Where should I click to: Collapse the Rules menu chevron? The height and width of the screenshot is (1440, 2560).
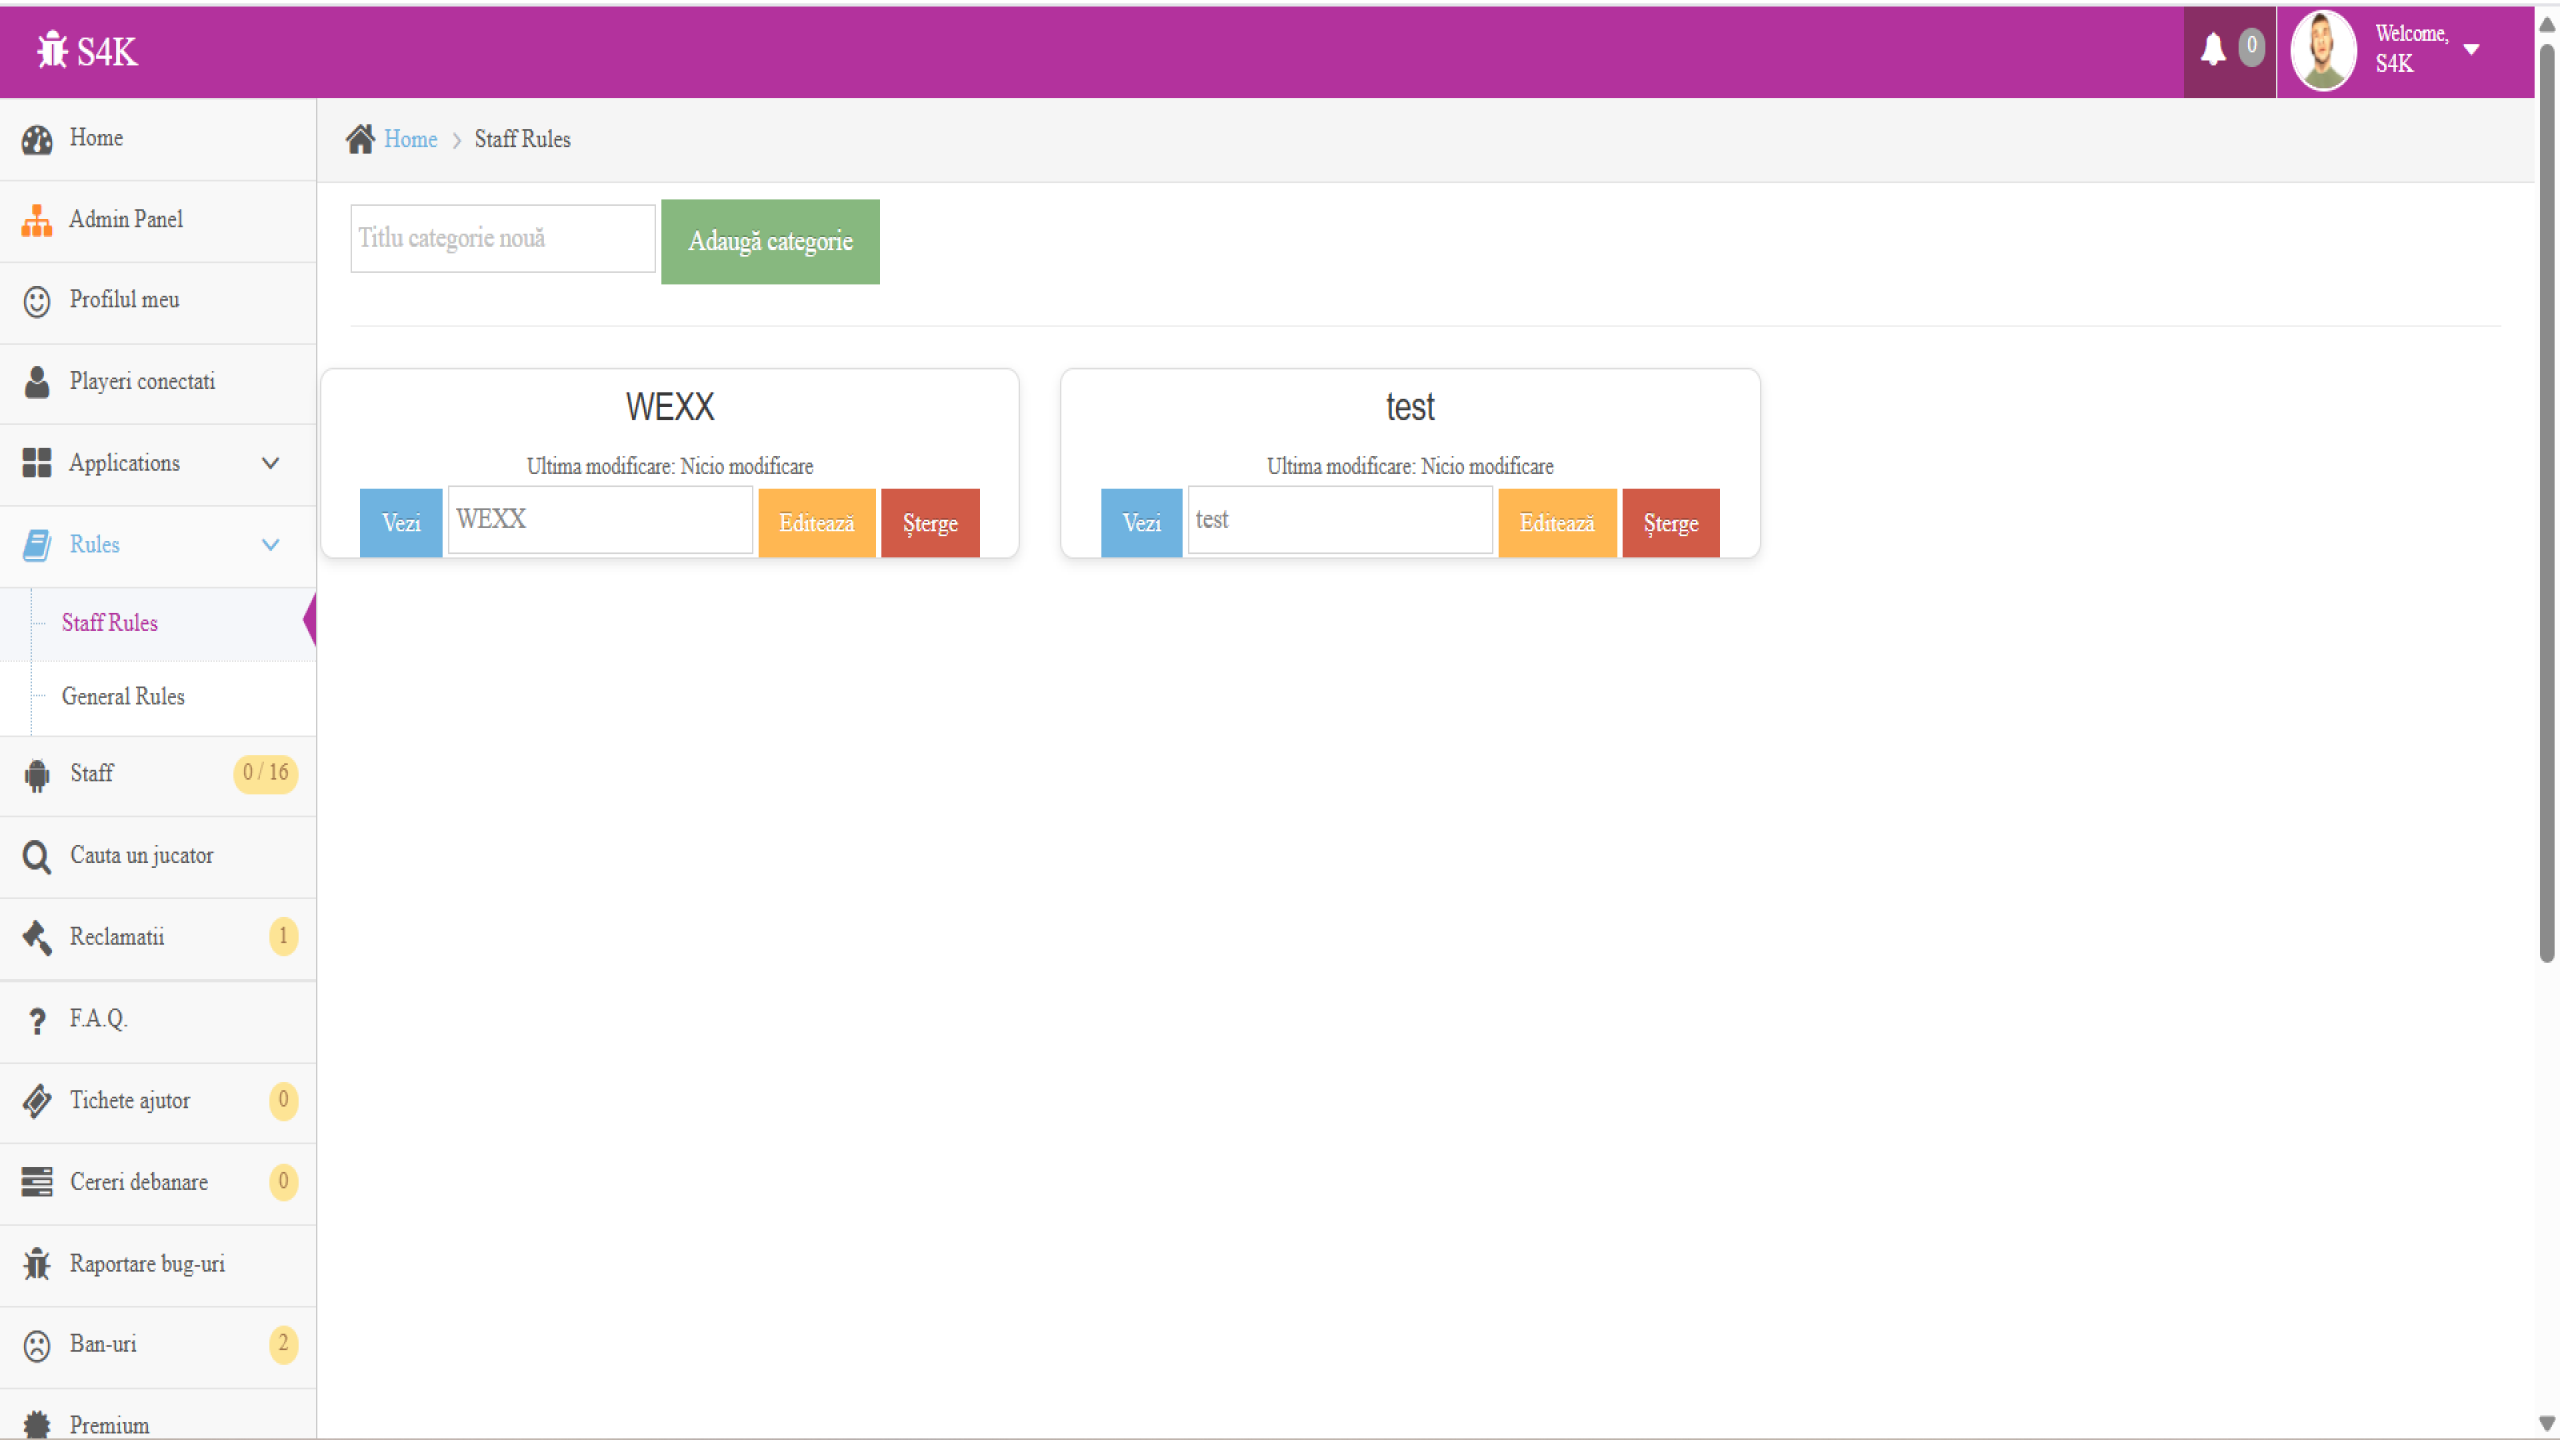point(270,545)
